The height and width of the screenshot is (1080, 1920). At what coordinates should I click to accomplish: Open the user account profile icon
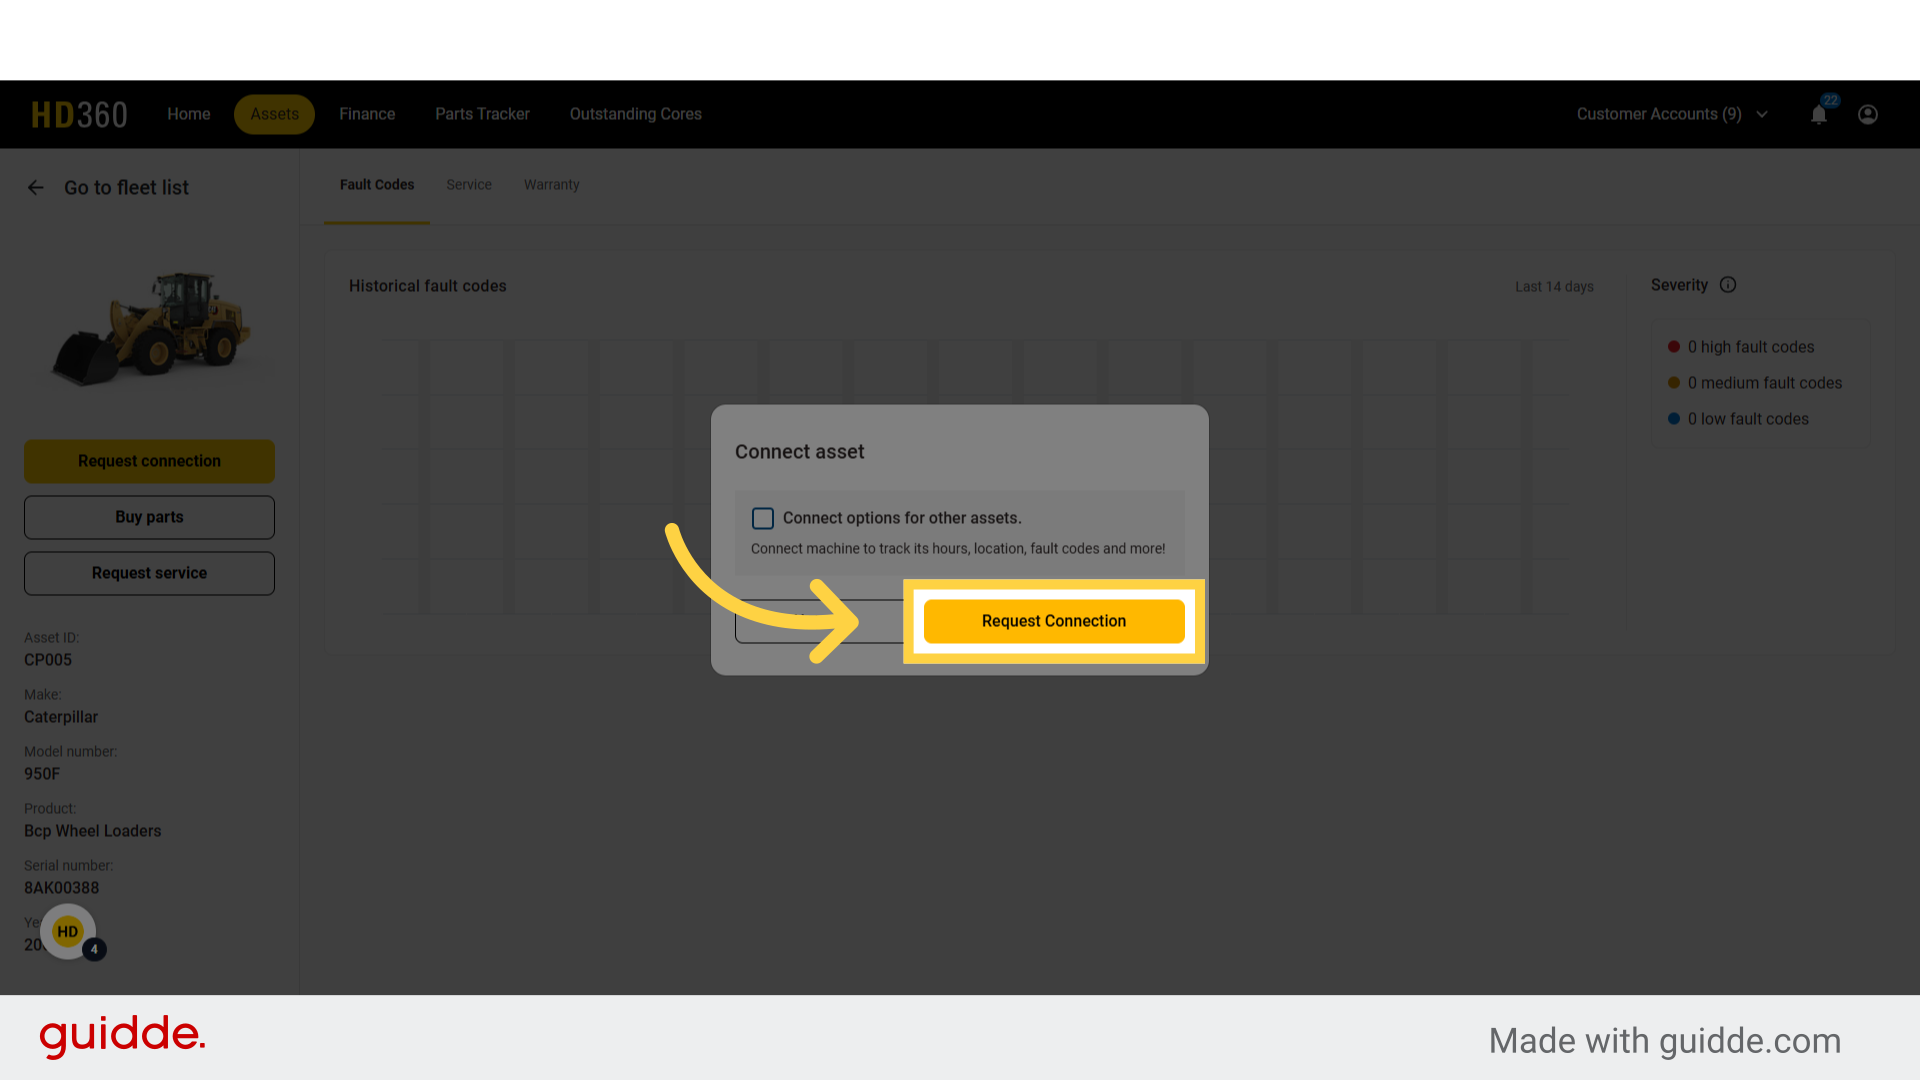pos(1868,114)
